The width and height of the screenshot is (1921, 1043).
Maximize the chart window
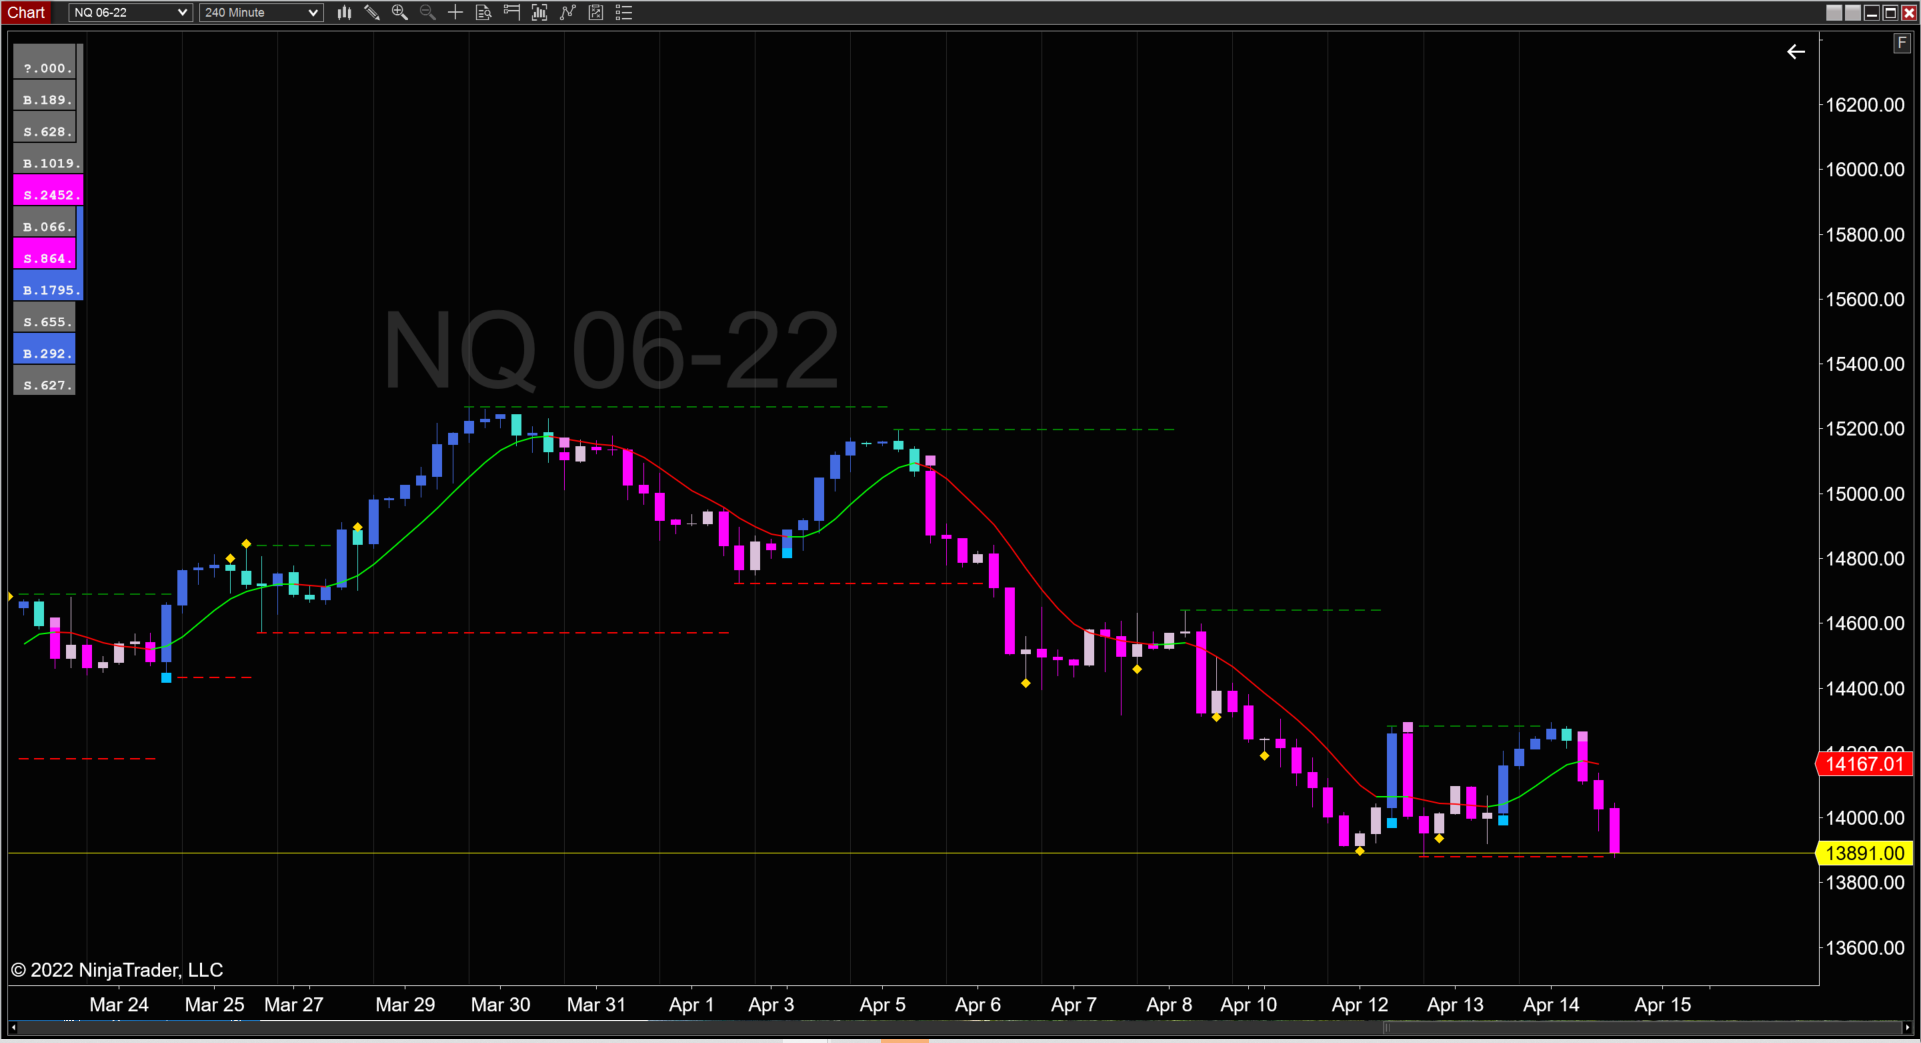[x=1890, y=13]
